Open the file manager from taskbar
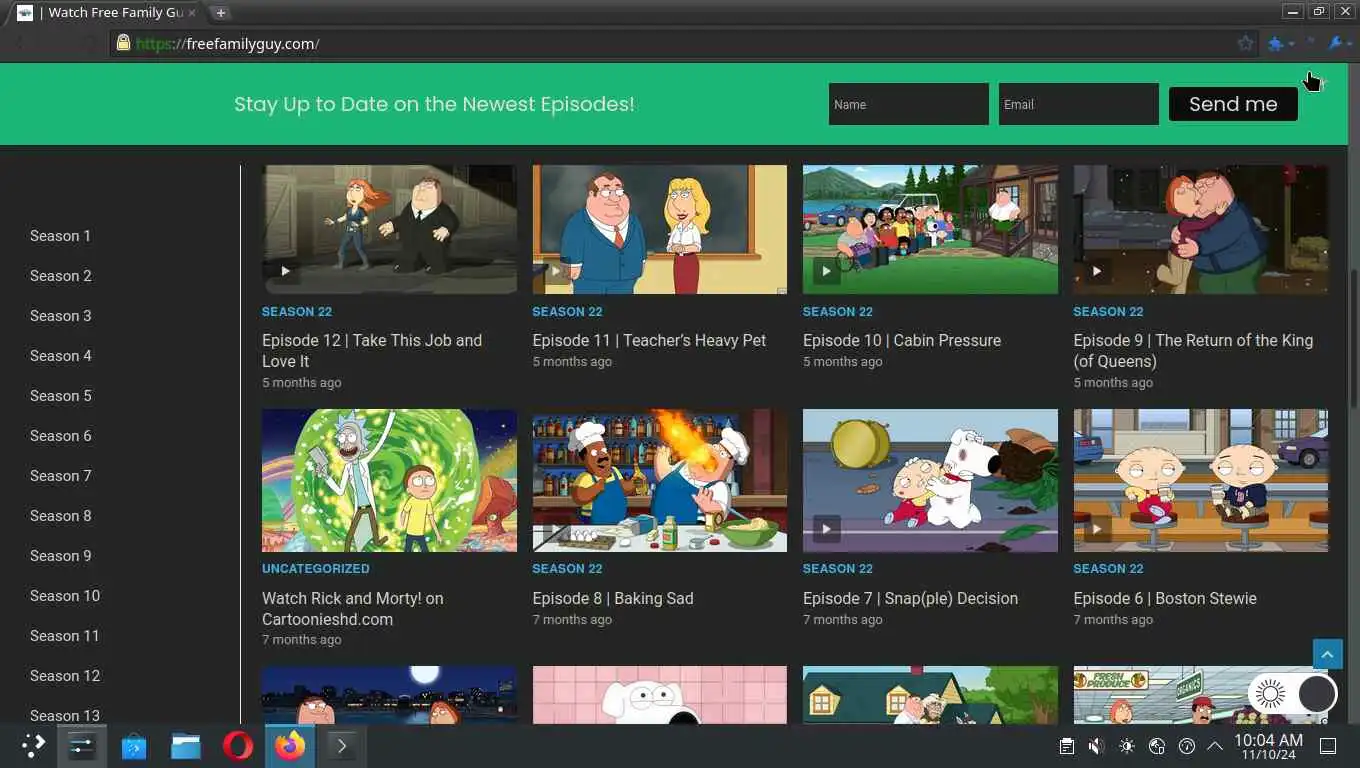The width and height of the screenshot is (1360, 768). click(x=186, y=746)
